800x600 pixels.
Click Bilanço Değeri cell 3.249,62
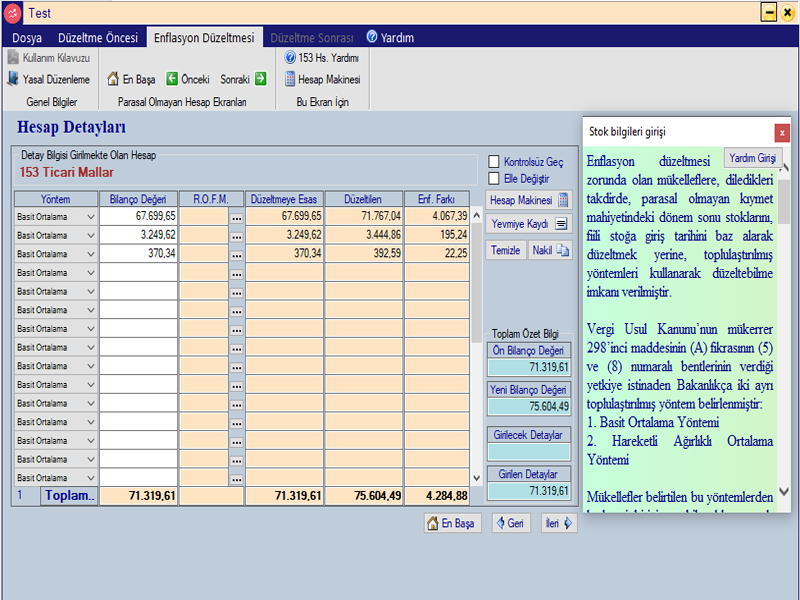point(138,235)
